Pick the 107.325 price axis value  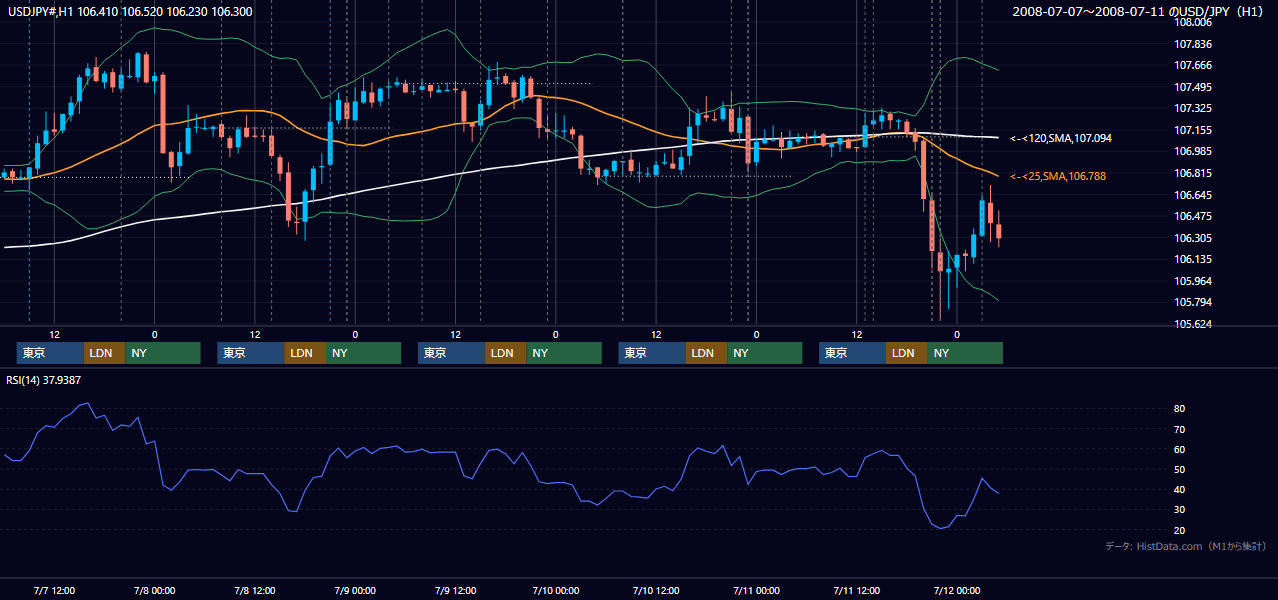[1192, 108]
